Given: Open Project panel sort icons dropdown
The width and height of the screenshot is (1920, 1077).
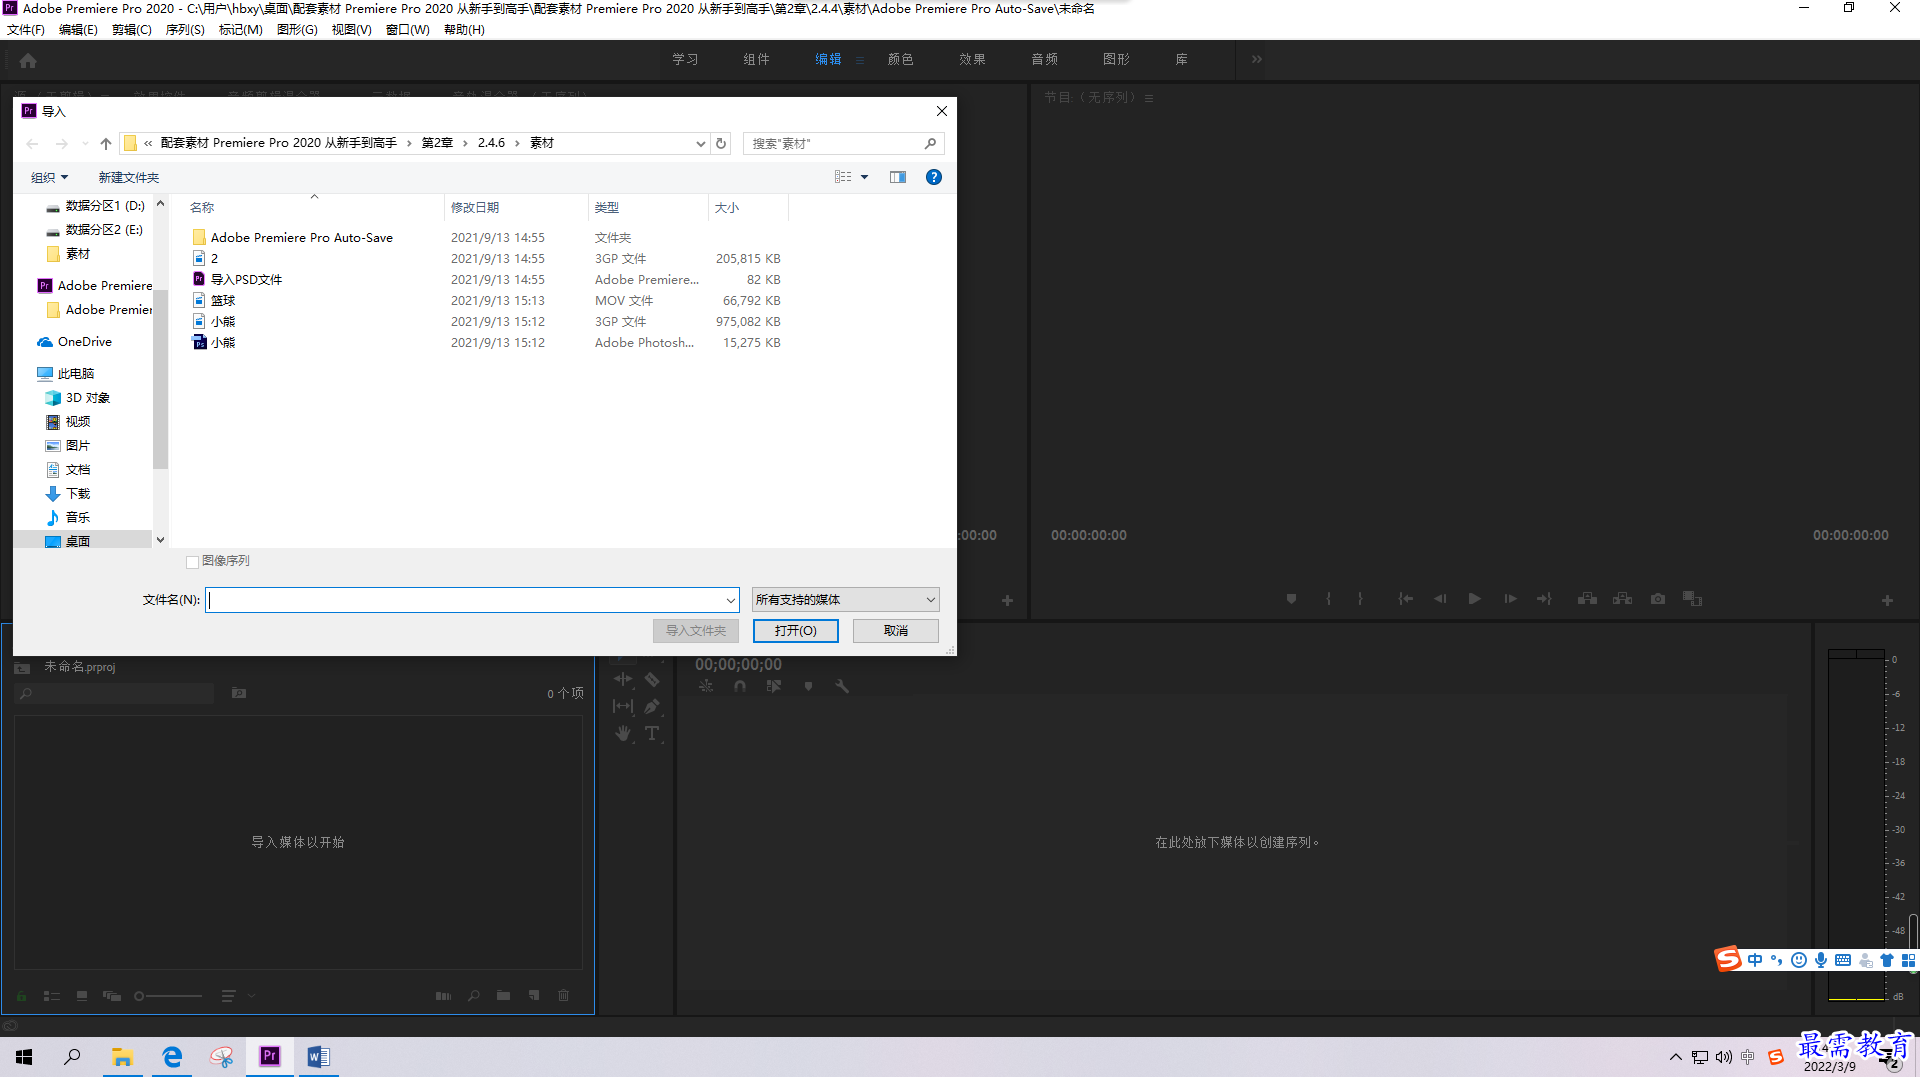Looking at the screenshot, I should coord(238,996).
